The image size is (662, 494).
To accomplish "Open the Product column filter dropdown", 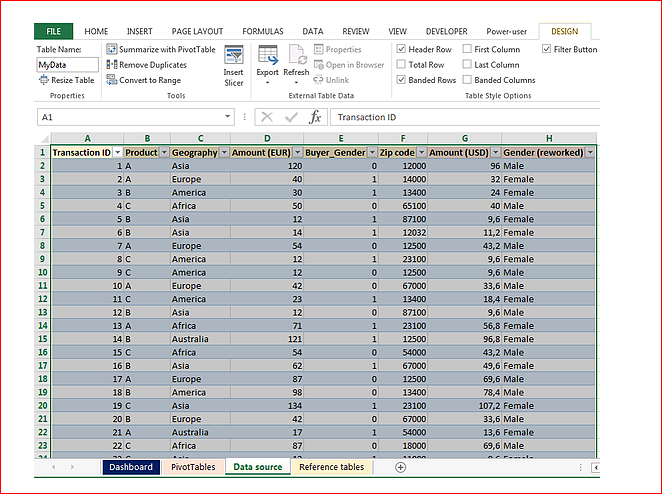I will pos(164,152).
